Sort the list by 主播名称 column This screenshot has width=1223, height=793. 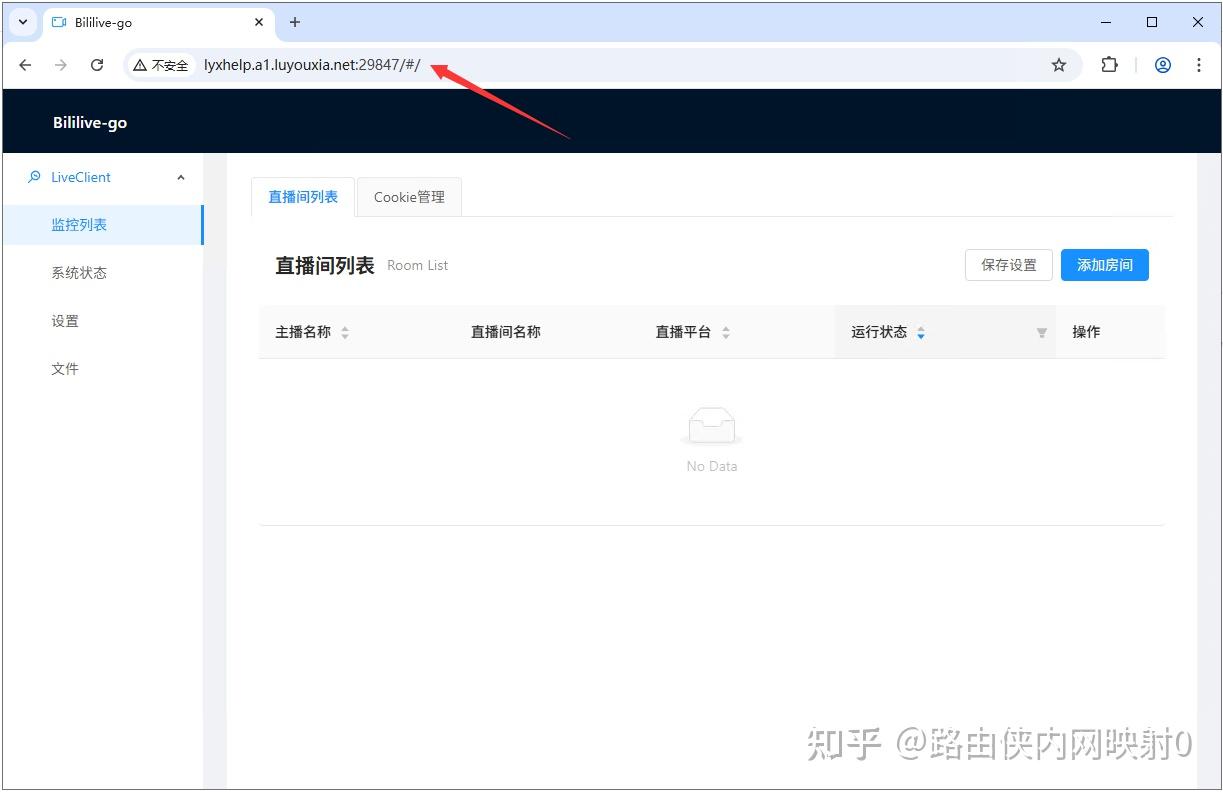pyautogui.click(x=345, y=333)
